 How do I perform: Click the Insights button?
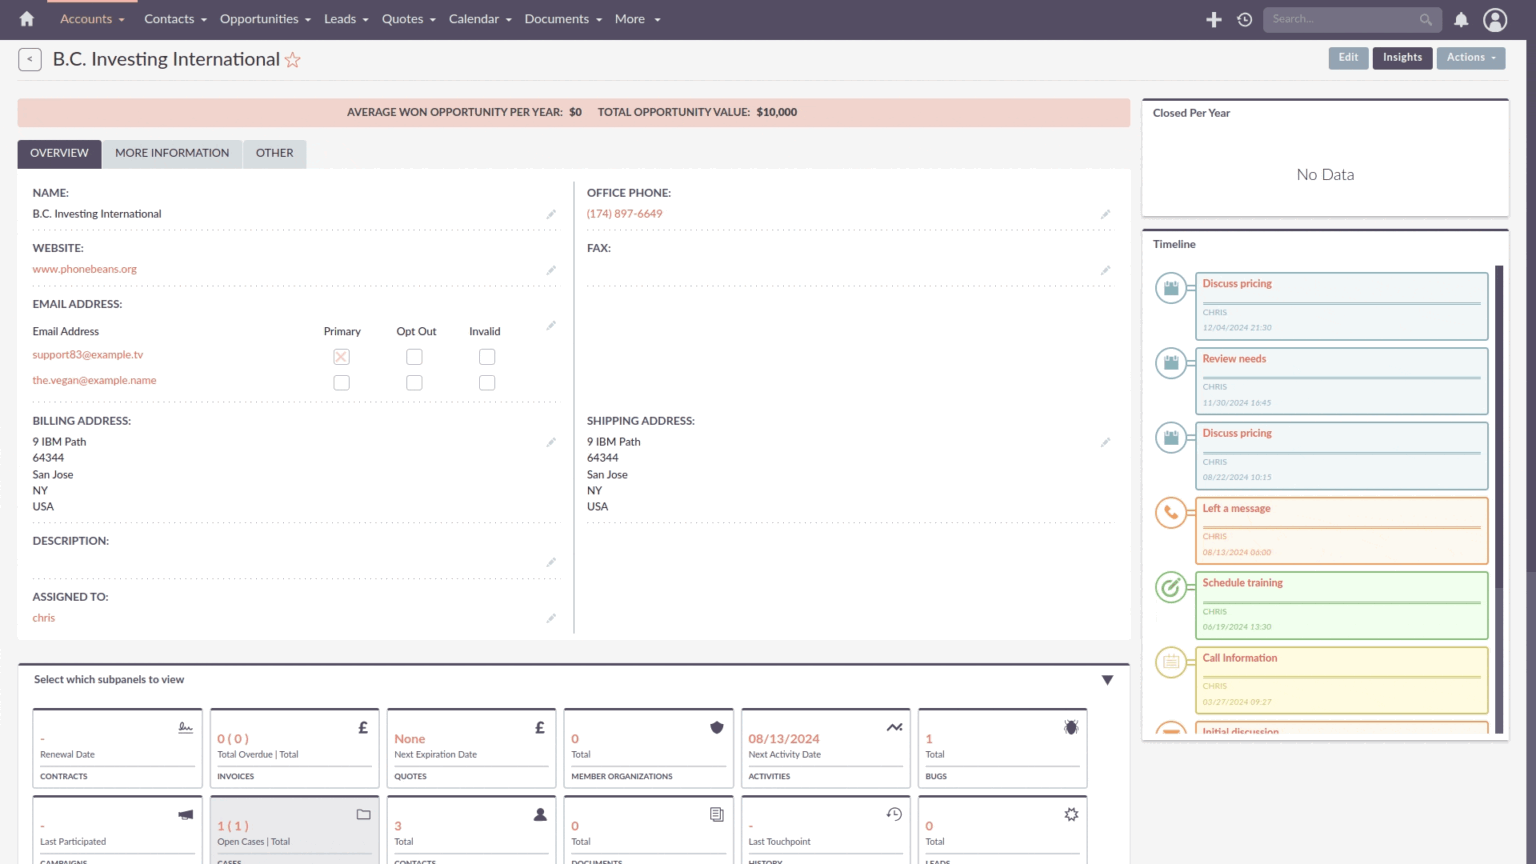pos(1402,57)
